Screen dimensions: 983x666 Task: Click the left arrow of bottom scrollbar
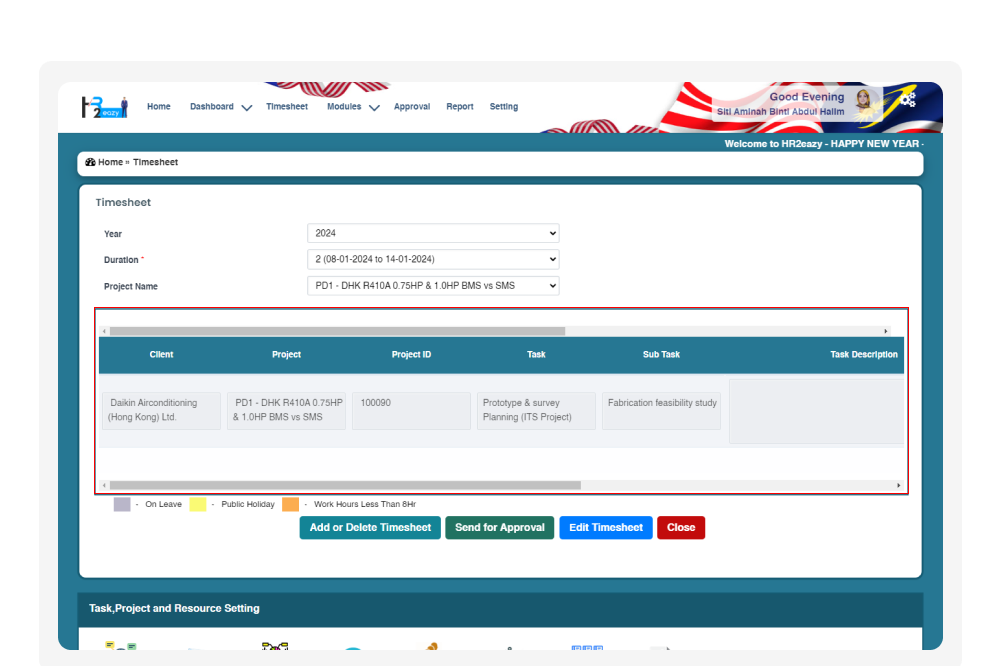click(104, 486)
